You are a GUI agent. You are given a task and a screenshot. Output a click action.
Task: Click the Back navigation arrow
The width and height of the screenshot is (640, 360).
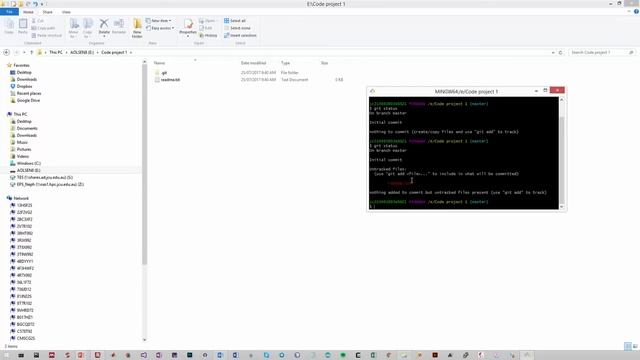coord(7,52)
